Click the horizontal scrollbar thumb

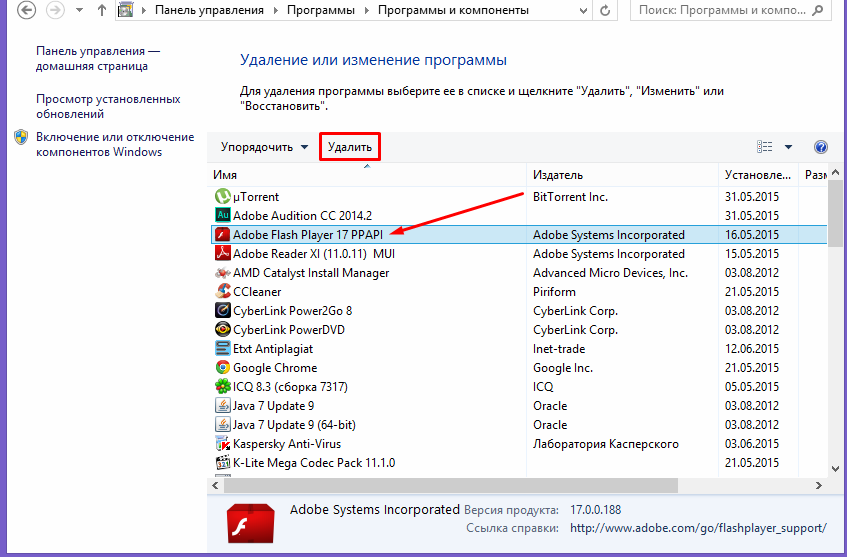[451, 485]
